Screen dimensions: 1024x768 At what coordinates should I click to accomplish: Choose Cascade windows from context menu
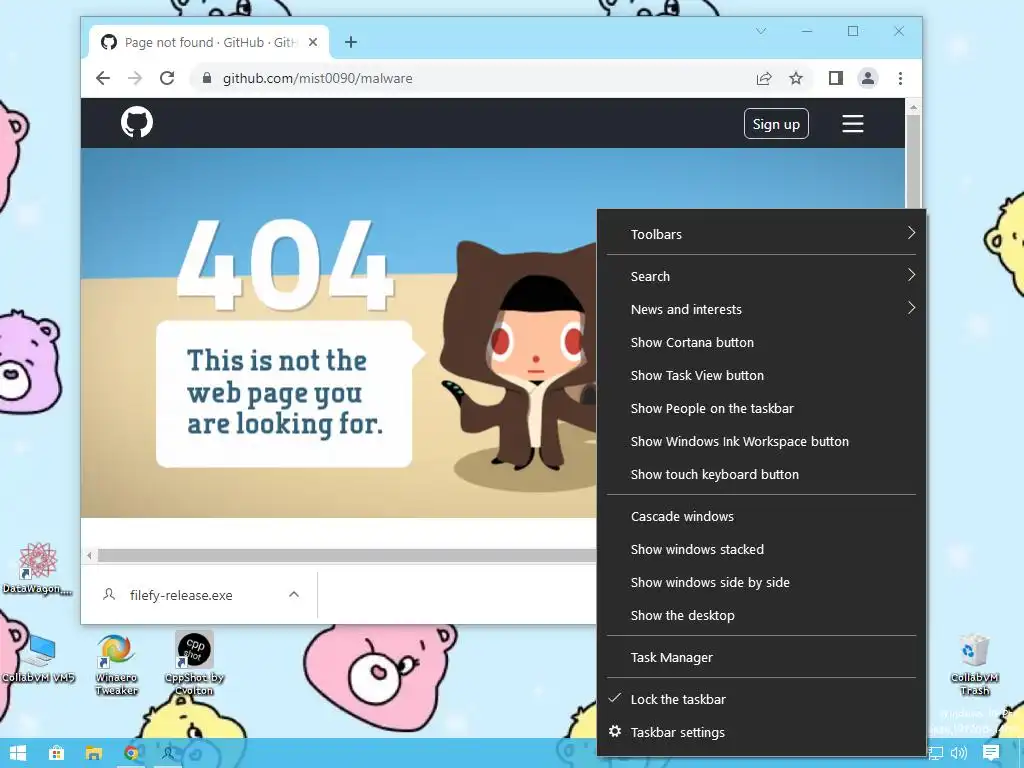pyautogui.click(x=761, y=517)
